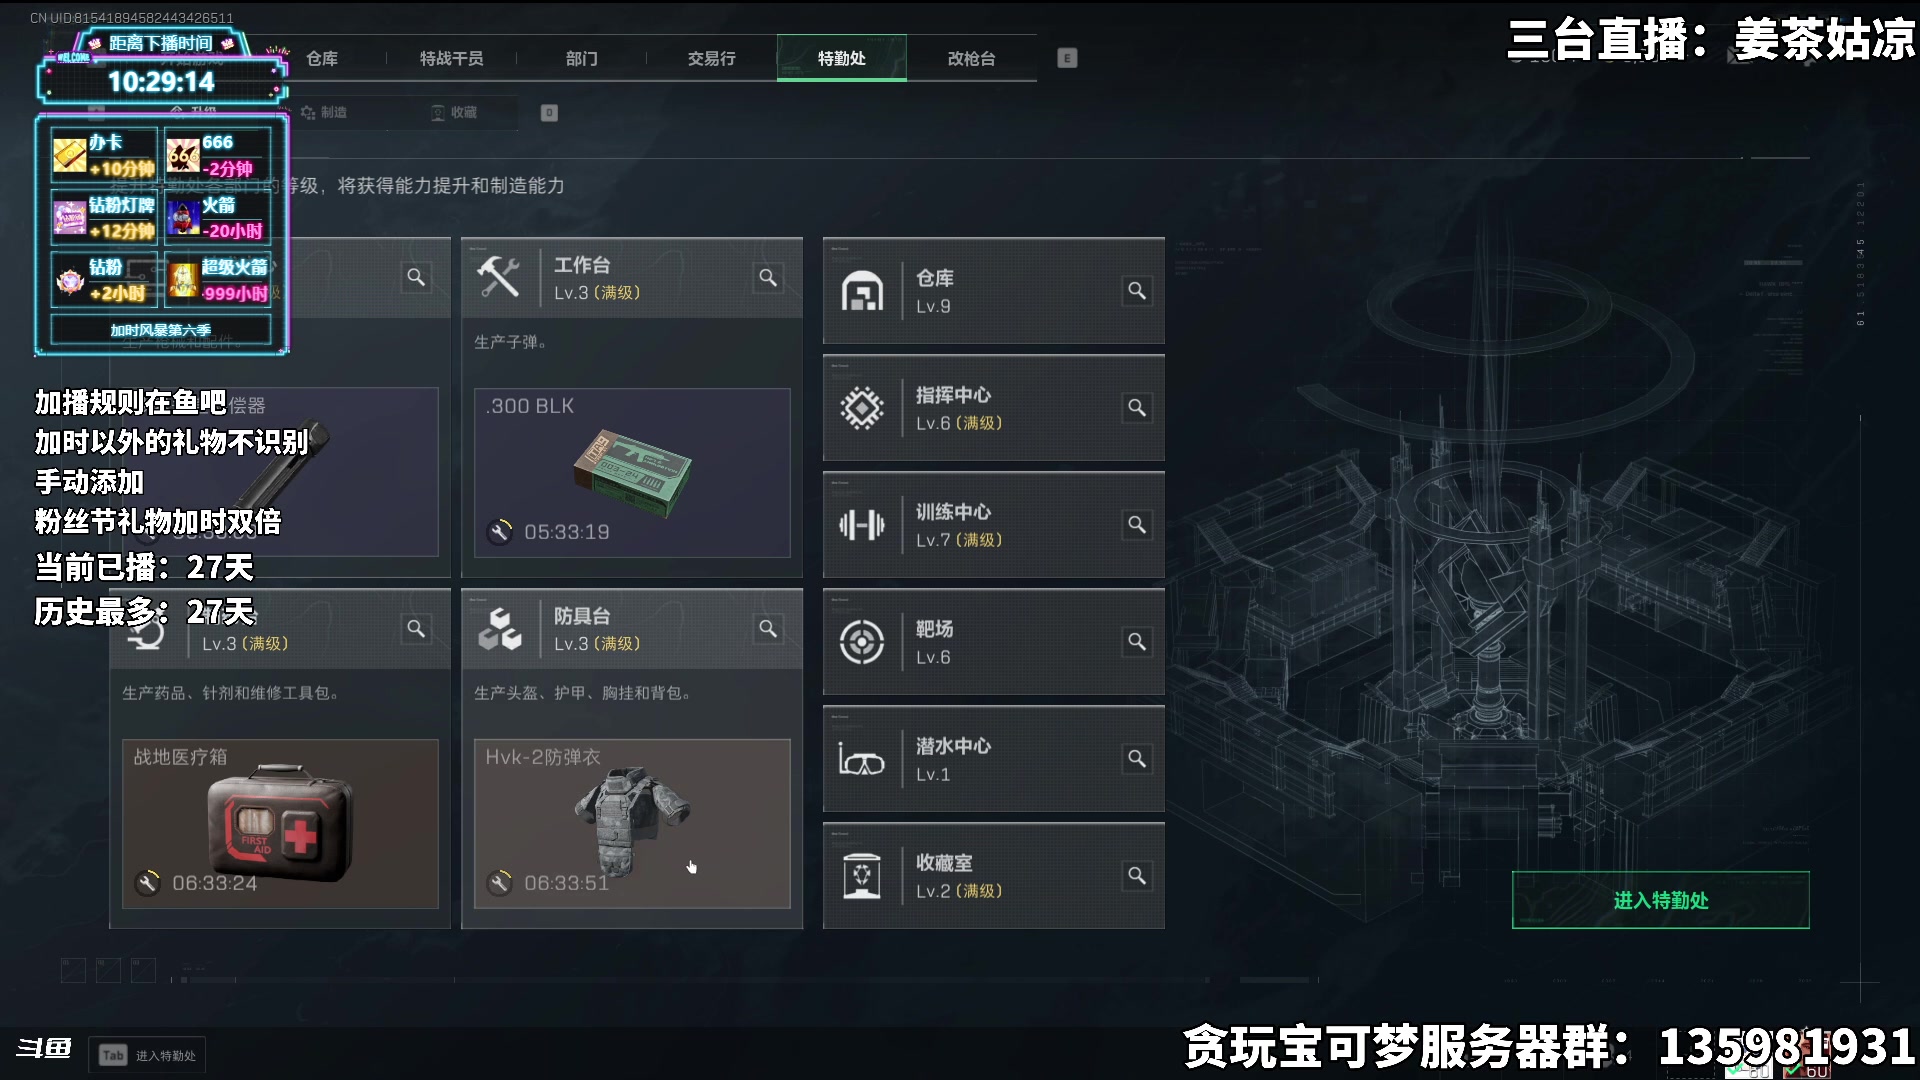This screenshot has height=1080, width=1920.
Task: Click the collection room 收藏室 icon
Action: (862, 876)
